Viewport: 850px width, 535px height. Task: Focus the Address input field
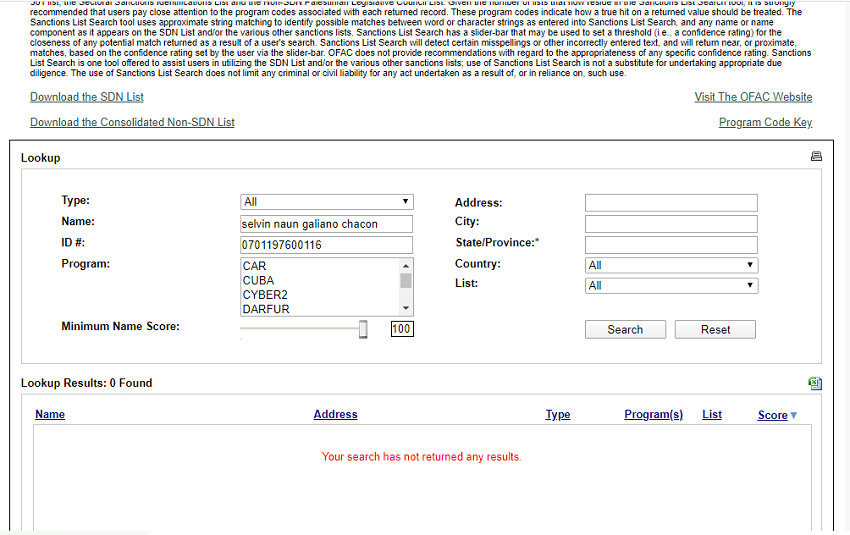coord(671,203)
